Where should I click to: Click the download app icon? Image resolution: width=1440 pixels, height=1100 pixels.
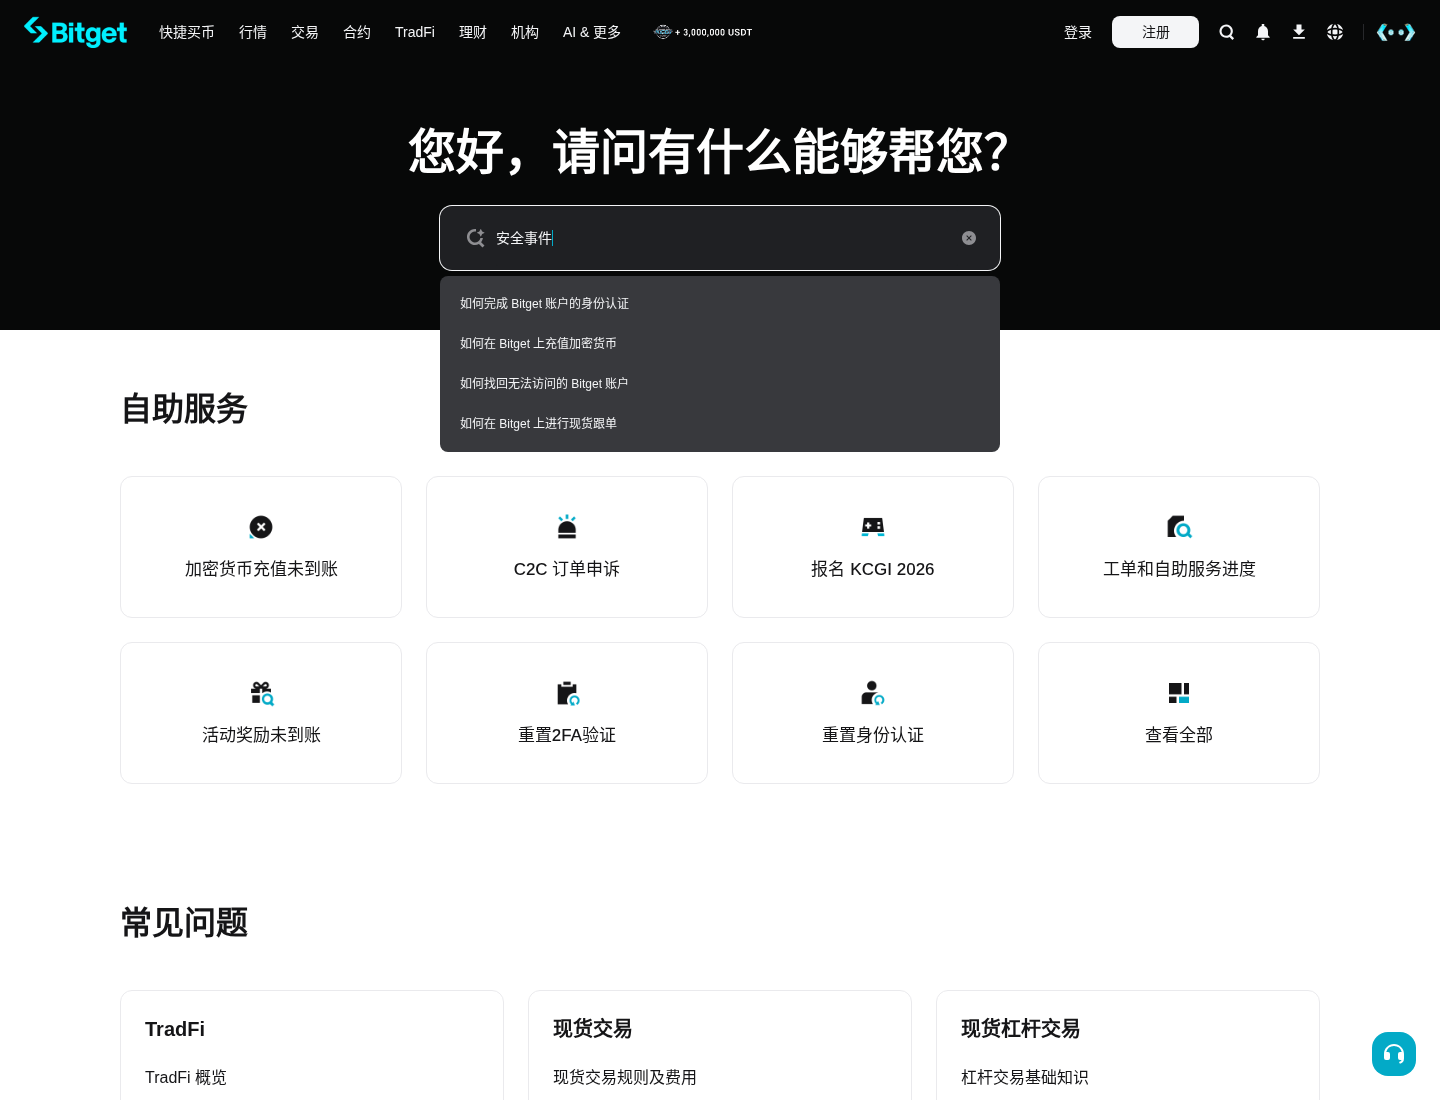point(1299,32)
